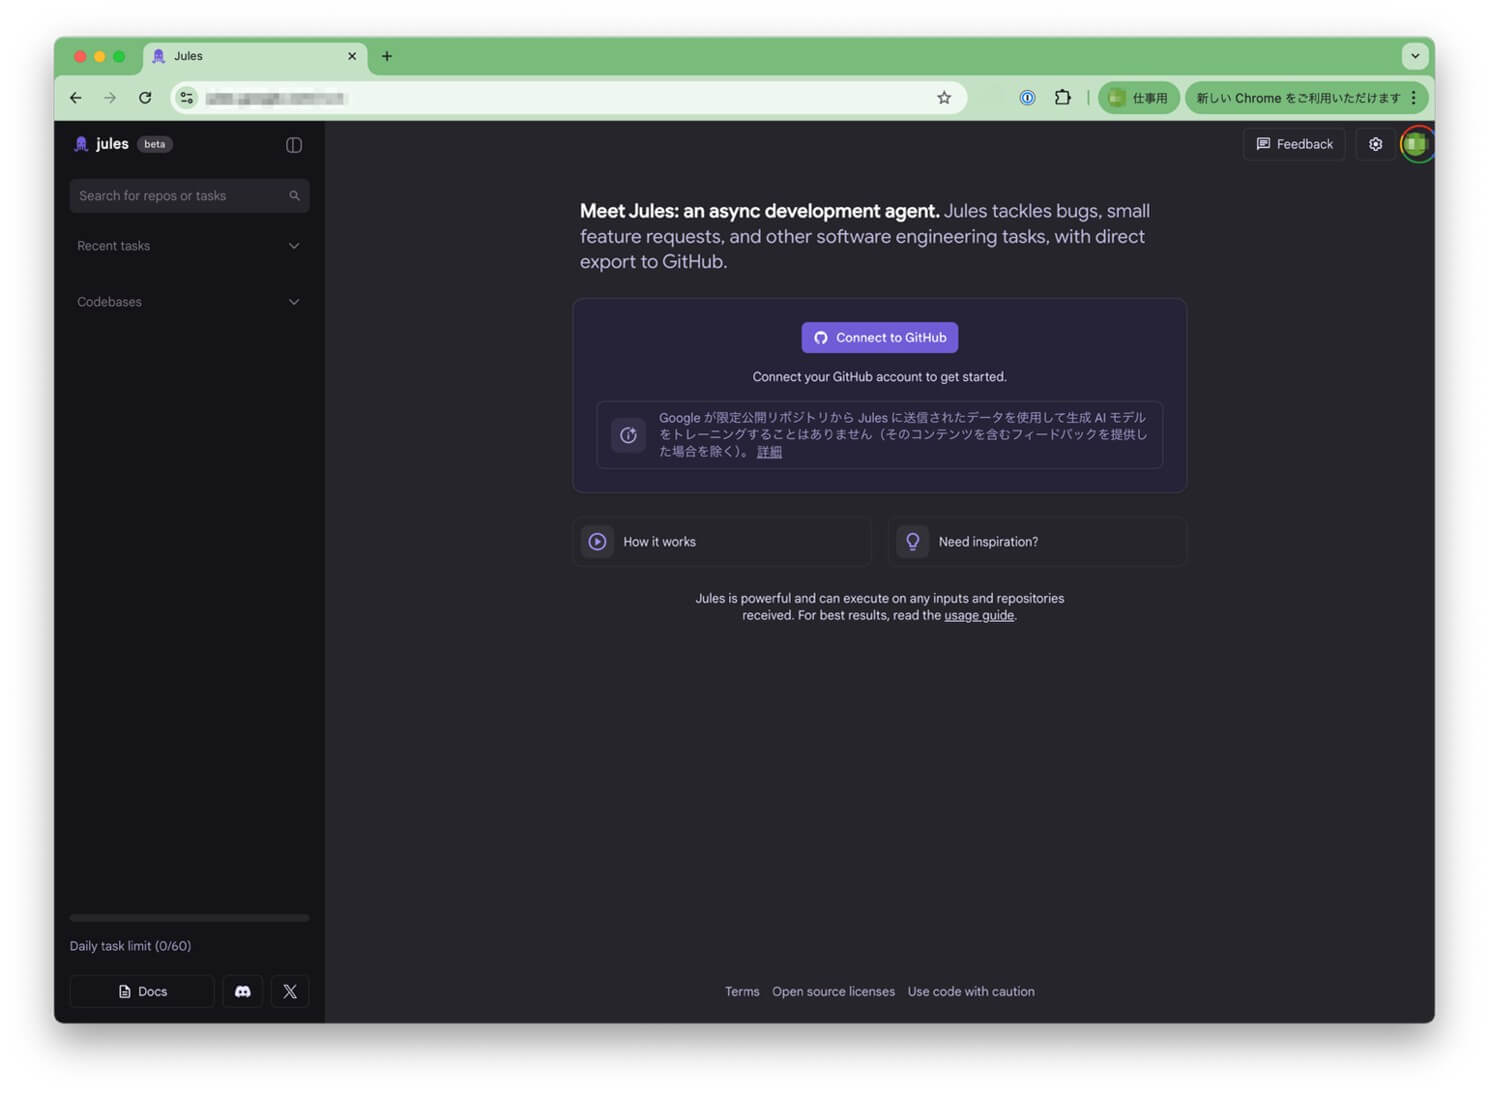
Task: Open the Need inspiration? card
Action: click(x=1037, y=541)
